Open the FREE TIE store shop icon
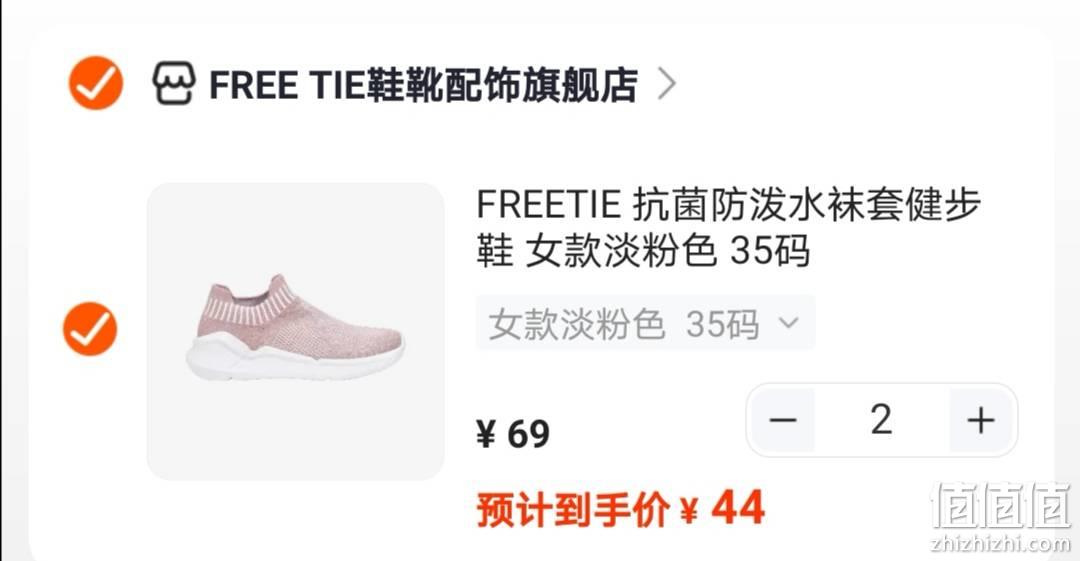The width and height of the screenshot is (1080, 561). [x=174, y=83]
